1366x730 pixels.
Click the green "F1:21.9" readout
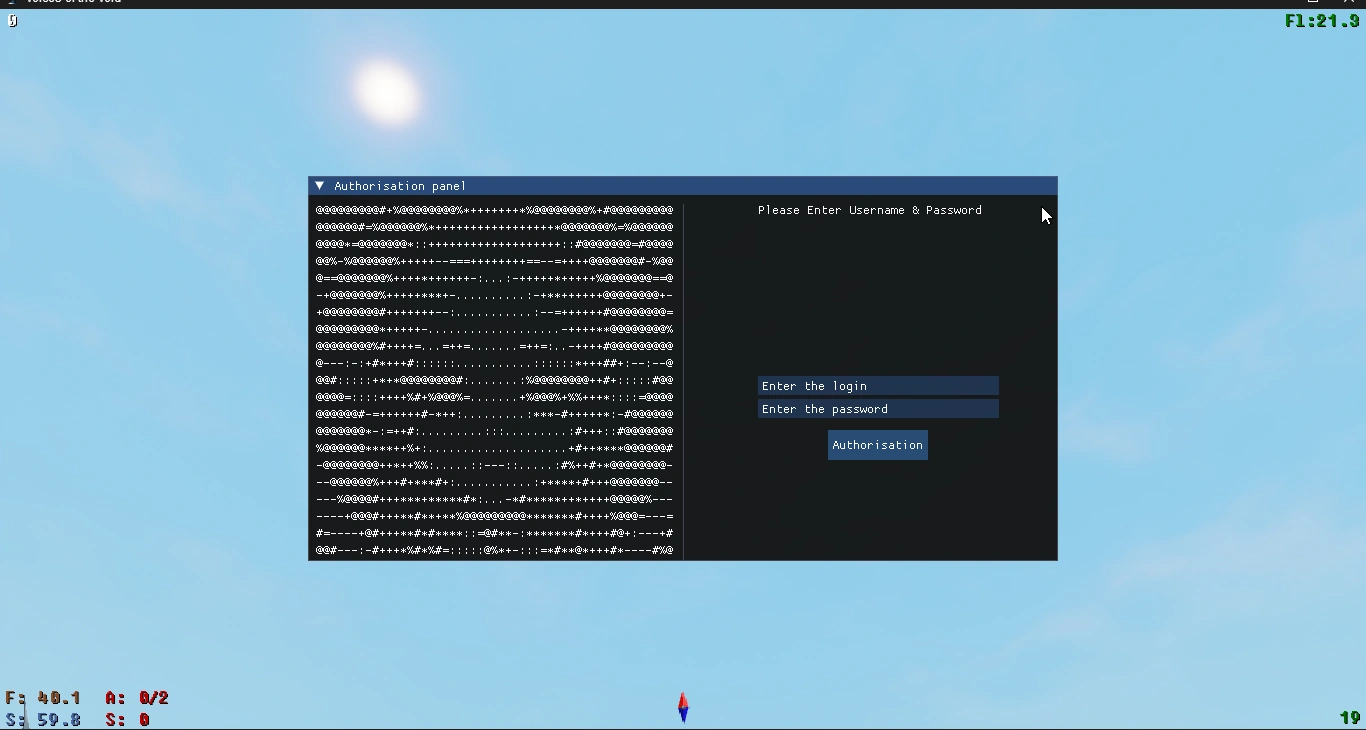coord(1322,21)
